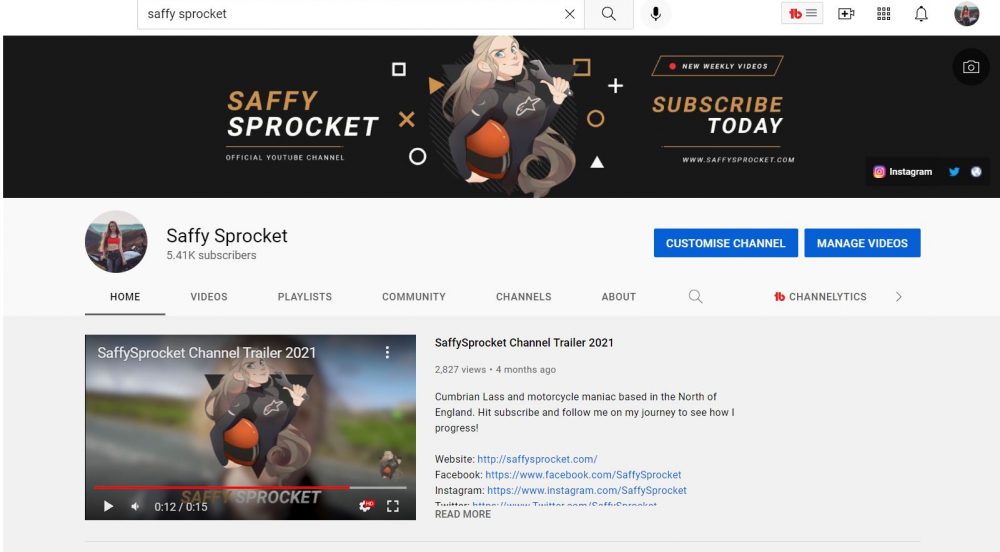Start voice search with microphone
The image size is (1000, 552).
656,14
